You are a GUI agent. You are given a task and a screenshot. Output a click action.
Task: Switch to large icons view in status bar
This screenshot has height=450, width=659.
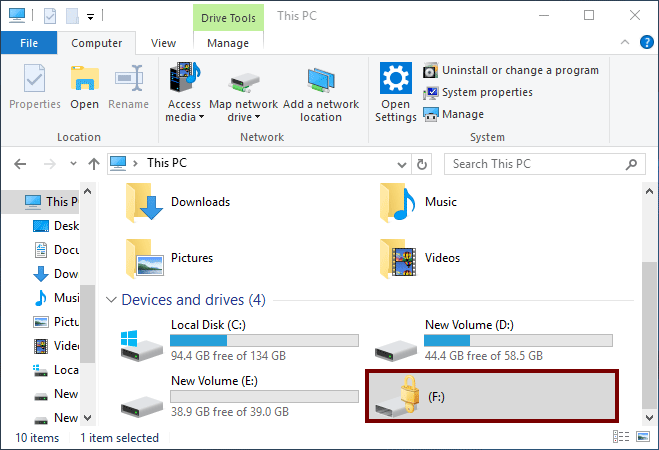(643, 437)
